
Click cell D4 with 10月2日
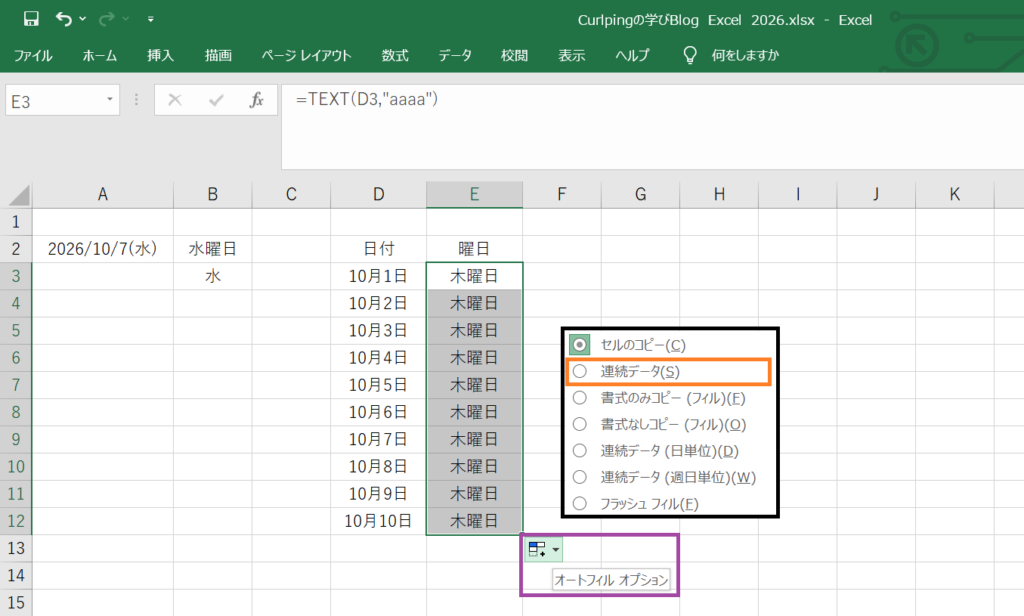pyautogui.click(x=378, y=304)
